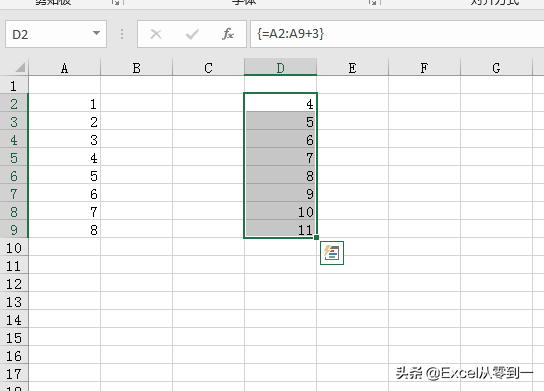Select row 1 header
Viewport: 544px width, 391px height.
(14, 85)
